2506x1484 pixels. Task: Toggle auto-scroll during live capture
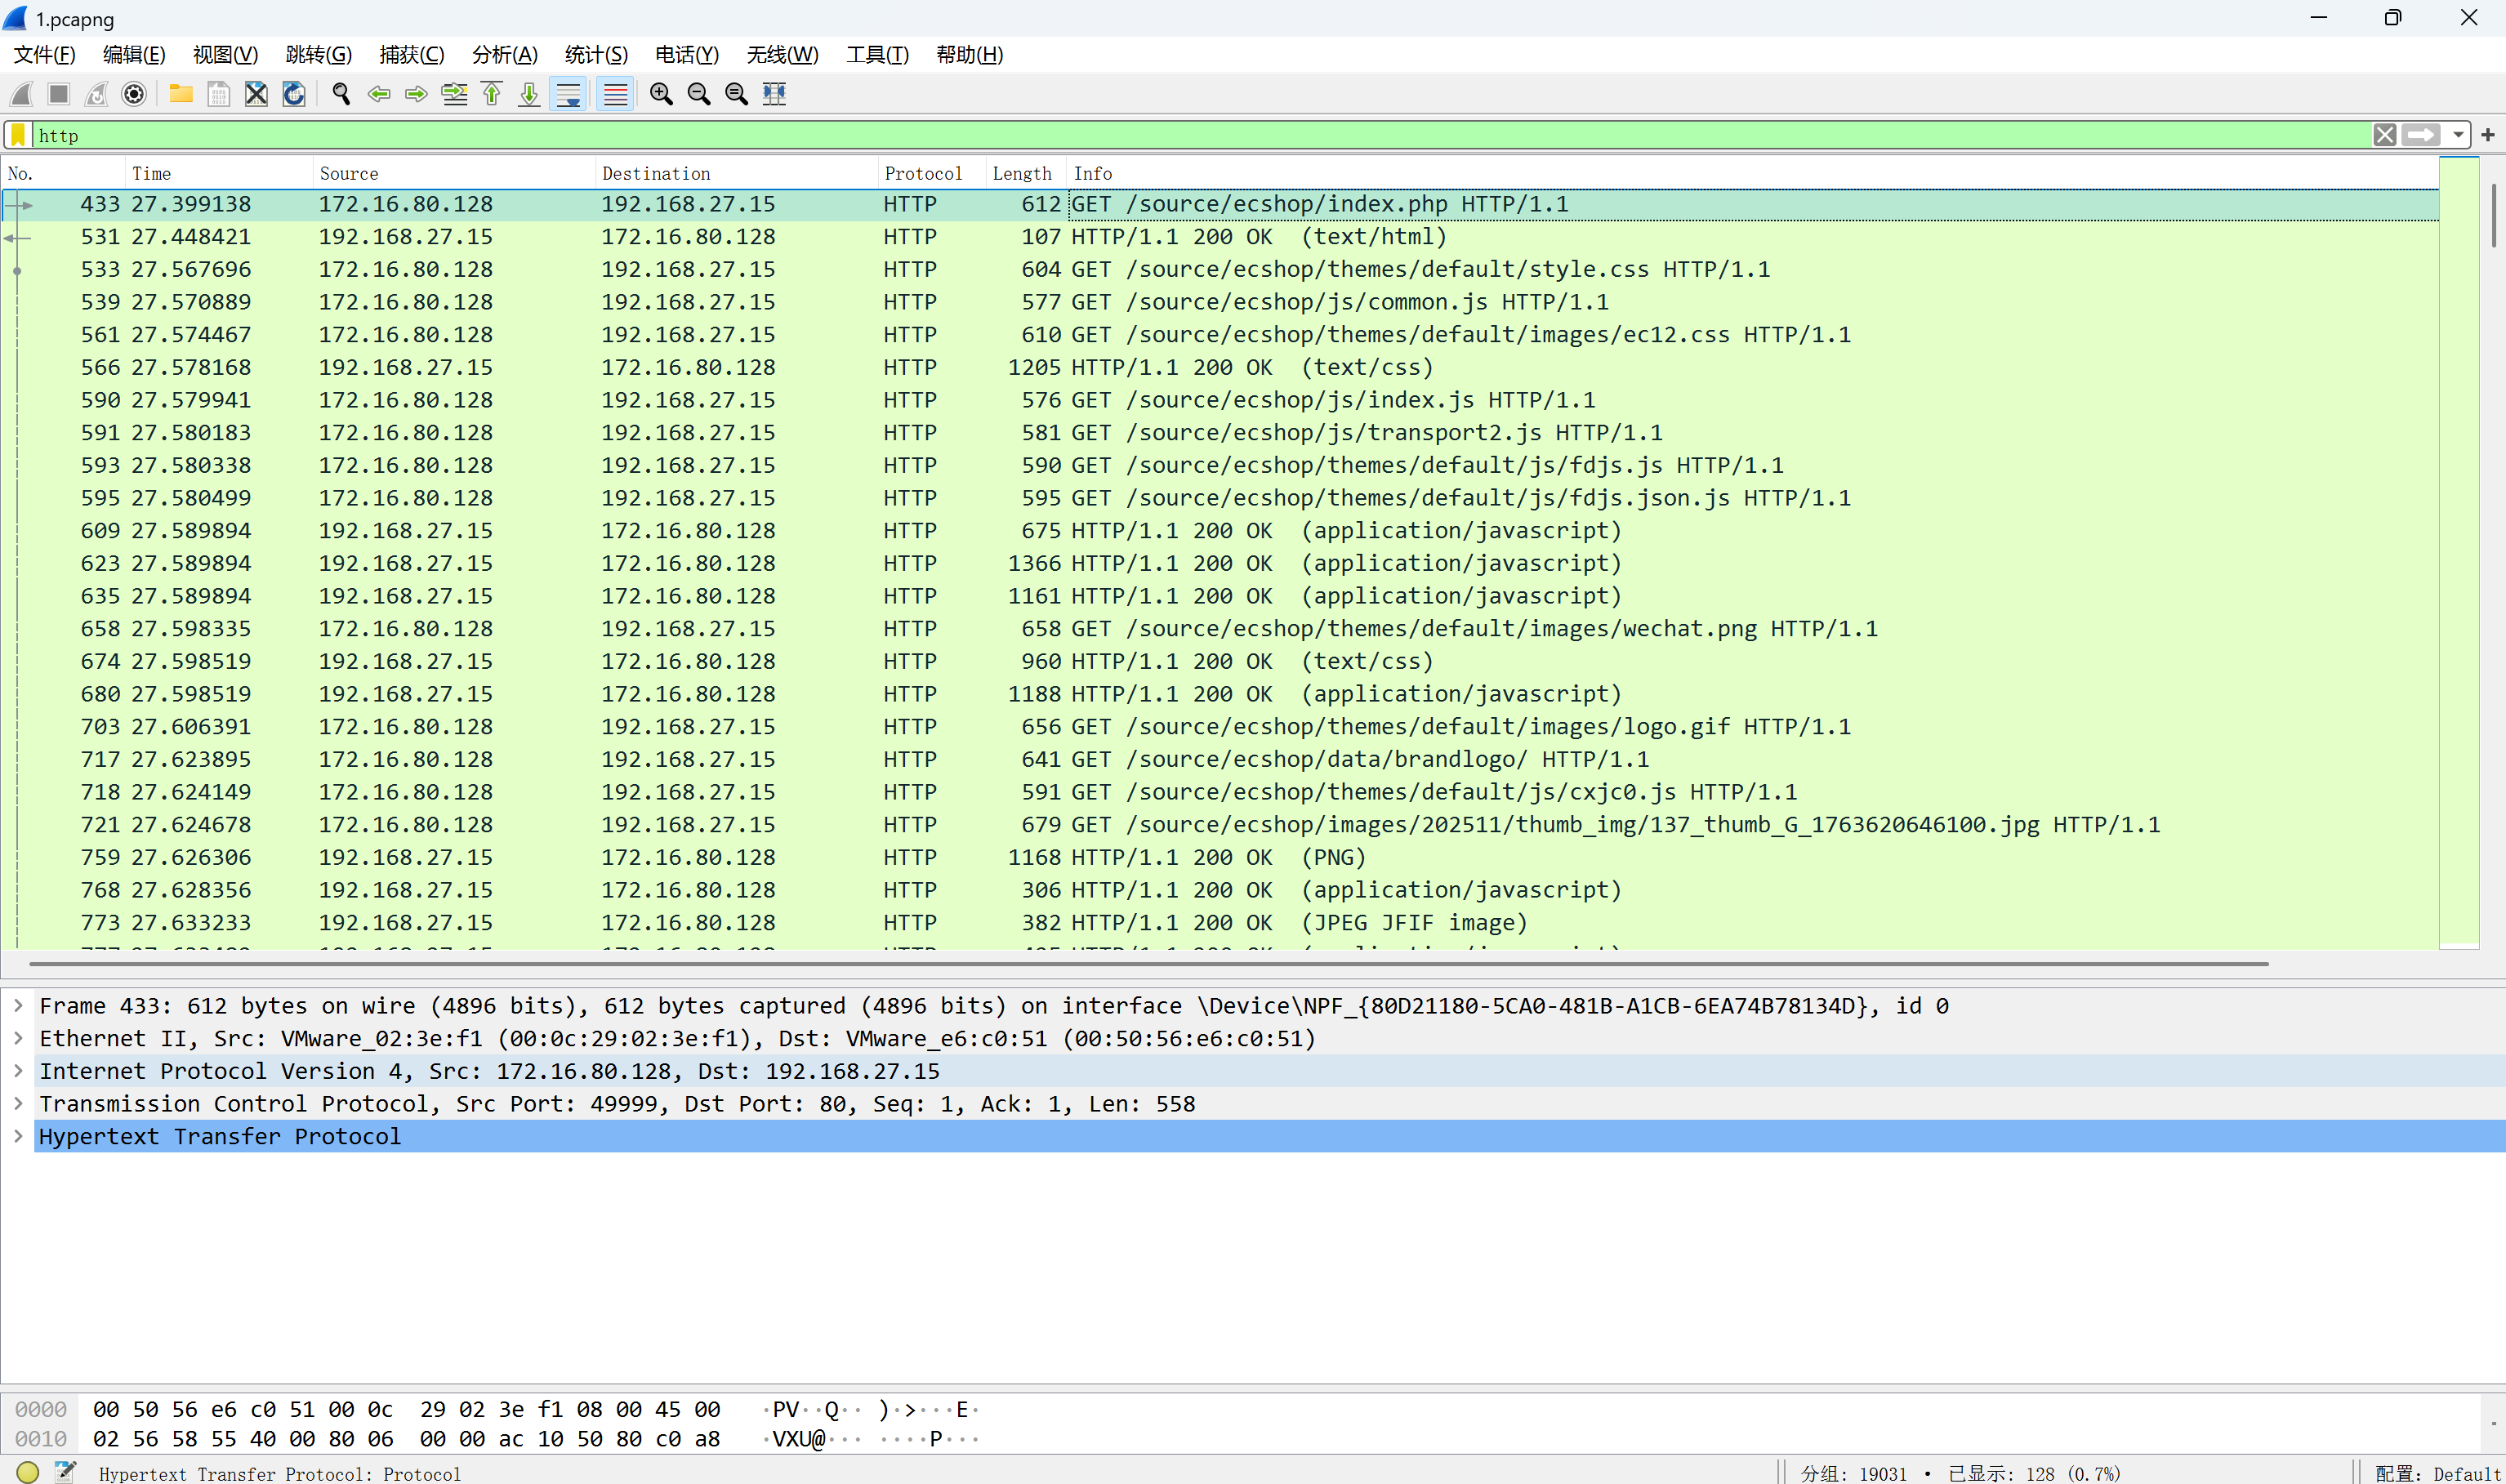tap(568, 94)
